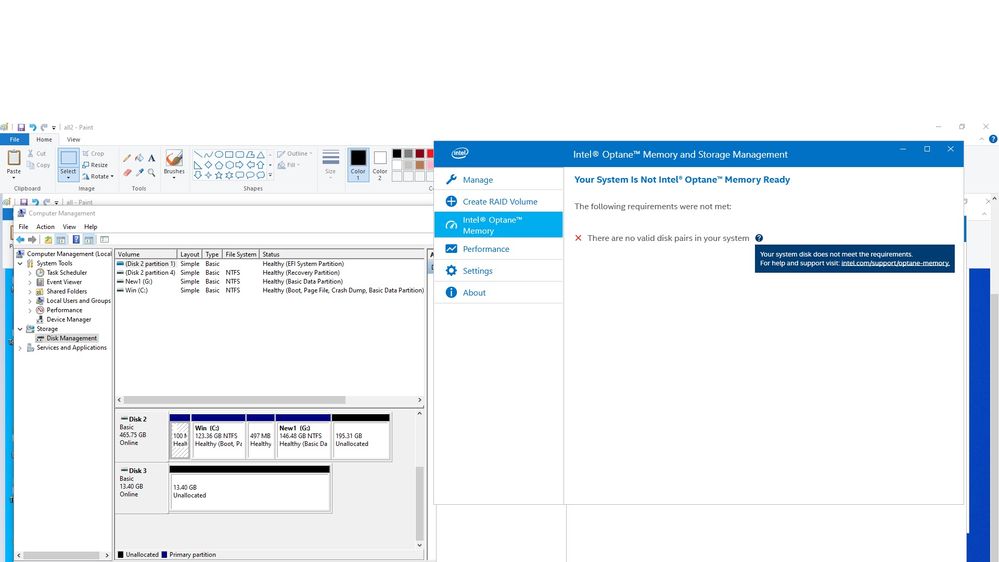Expand the Task Scheduler tree node

click(x=30, y=273)
